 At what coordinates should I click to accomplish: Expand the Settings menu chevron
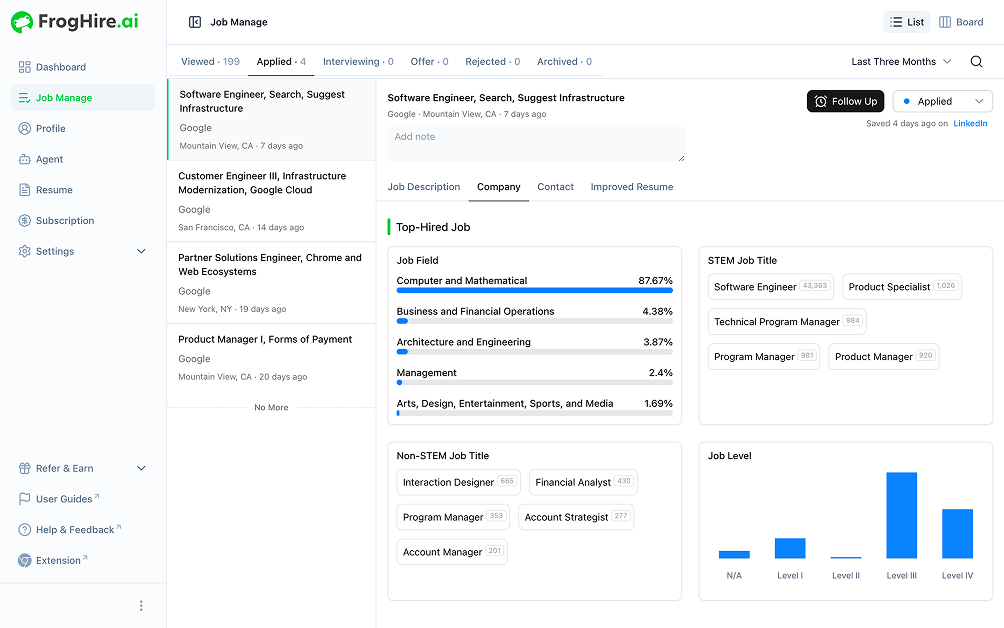coord(141,252)
